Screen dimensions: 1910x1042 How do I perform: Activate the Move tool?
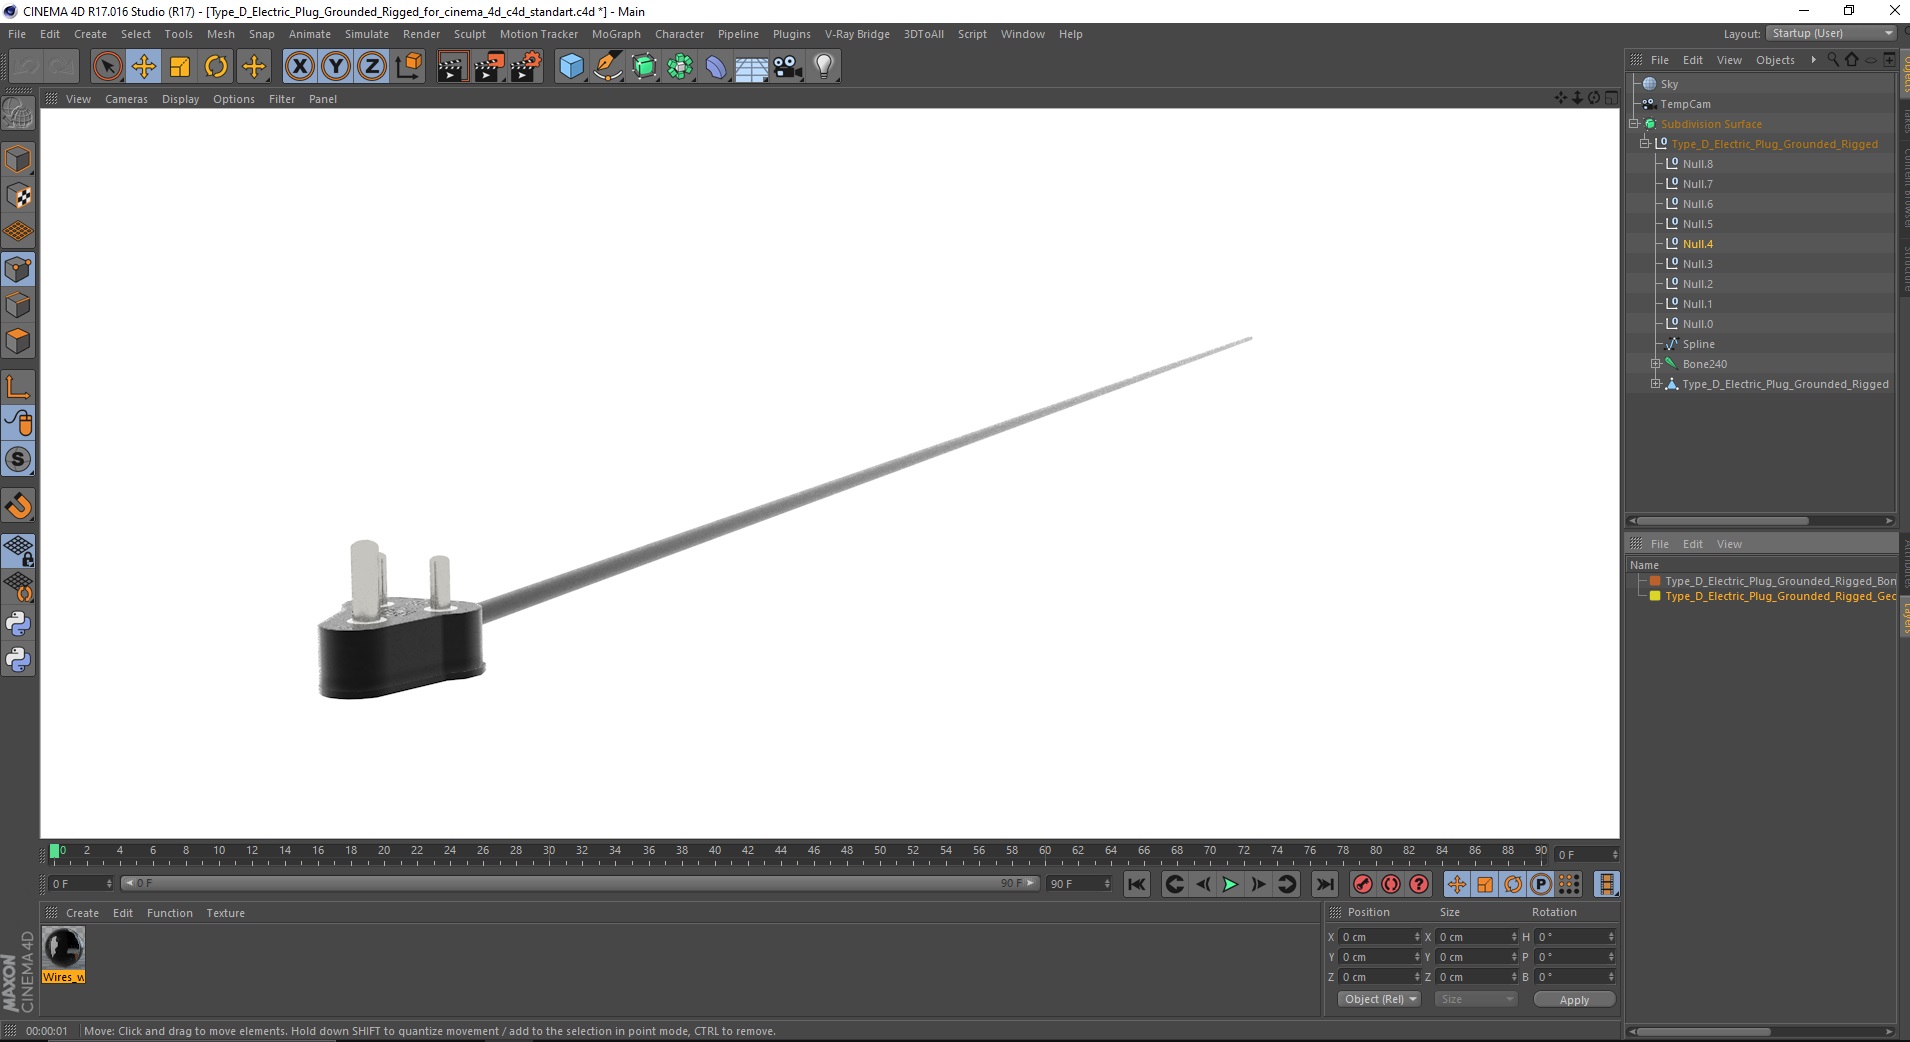click(x=144, y=67)
